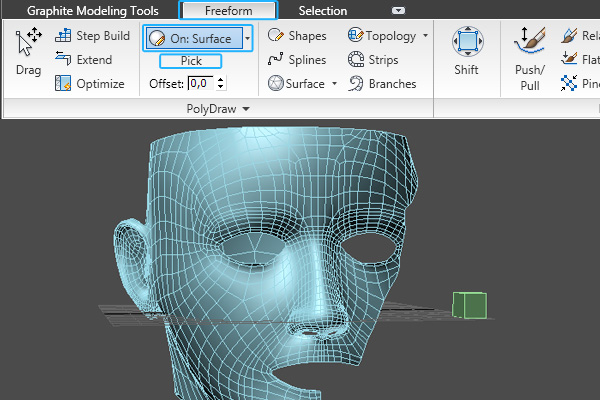Select the Shapes draw tool
The image size is (600, 400).
(x=298, y=36)
